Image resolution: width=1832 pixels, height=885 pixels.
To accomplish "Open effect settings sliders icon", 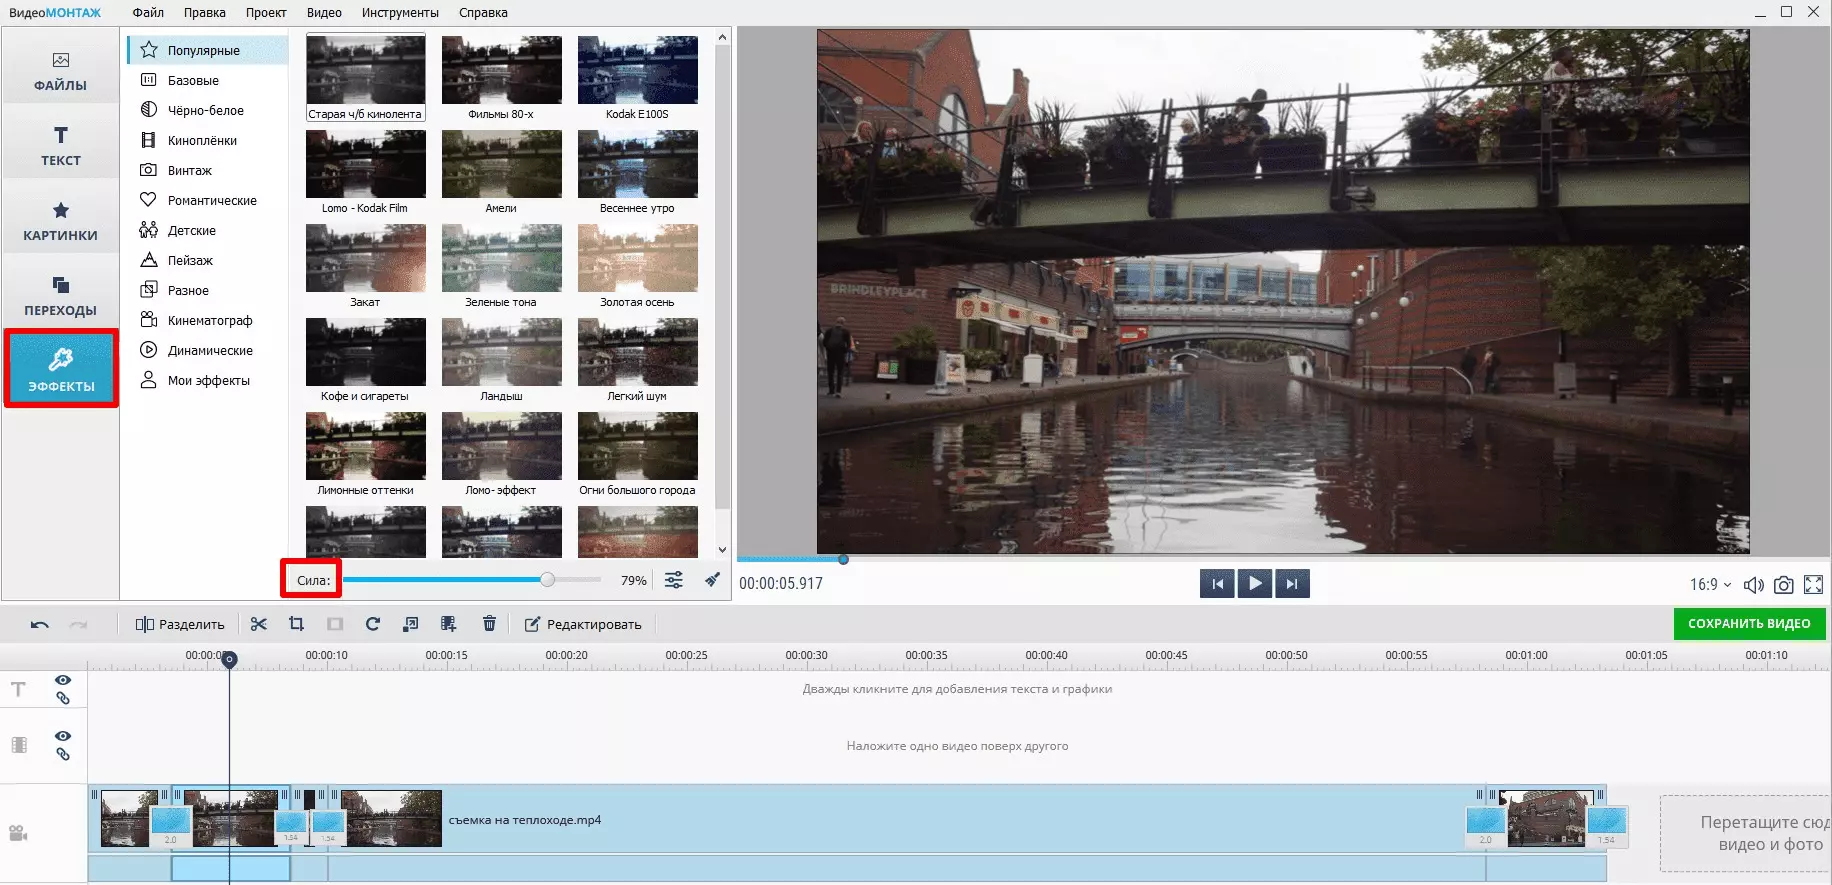I will pos(674,580).
